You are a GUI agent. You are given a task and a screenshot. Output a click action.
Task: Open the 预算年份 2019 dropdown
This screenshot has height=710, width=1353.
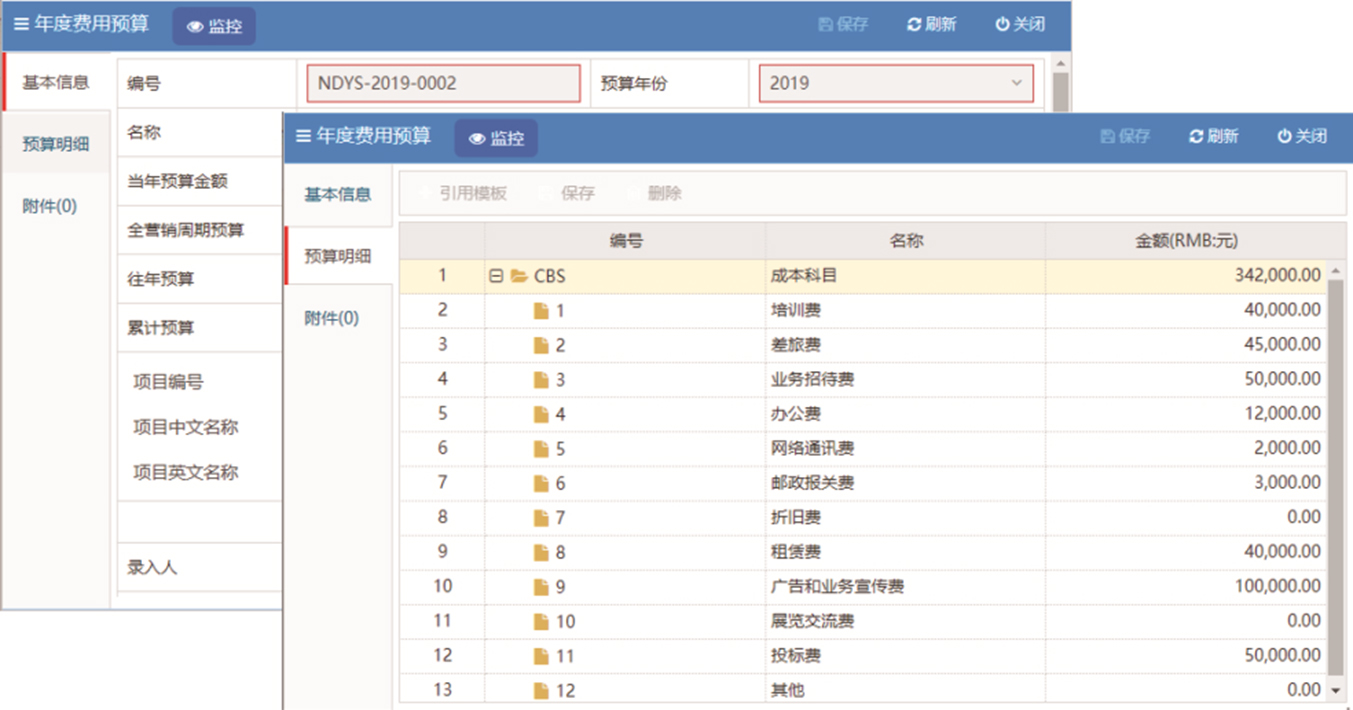(1016, 83)
